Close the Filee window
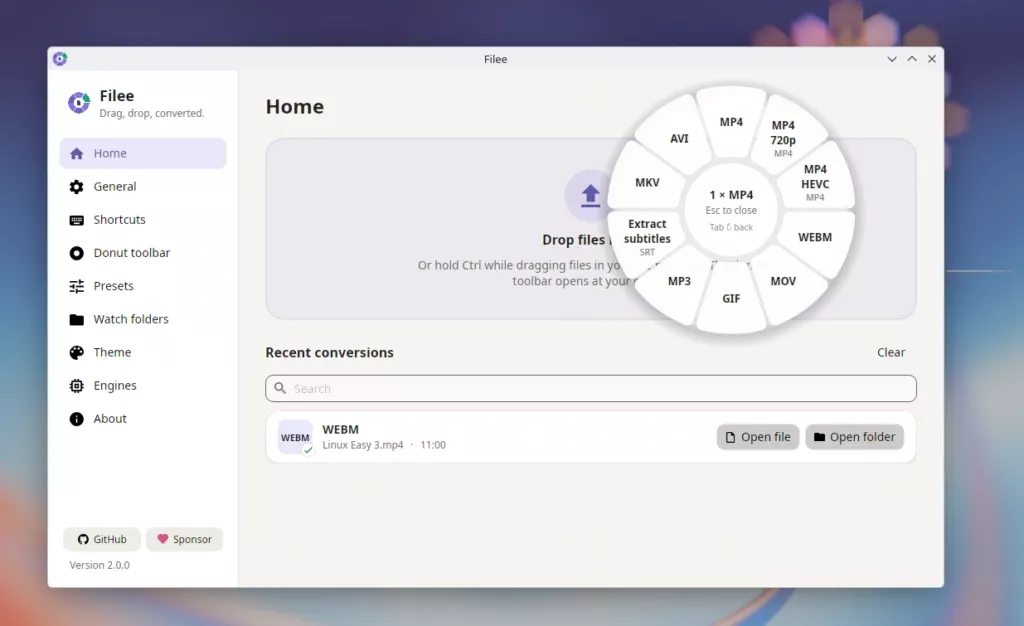Viewport: 1024px width, 626px height. tap(932, 59)
